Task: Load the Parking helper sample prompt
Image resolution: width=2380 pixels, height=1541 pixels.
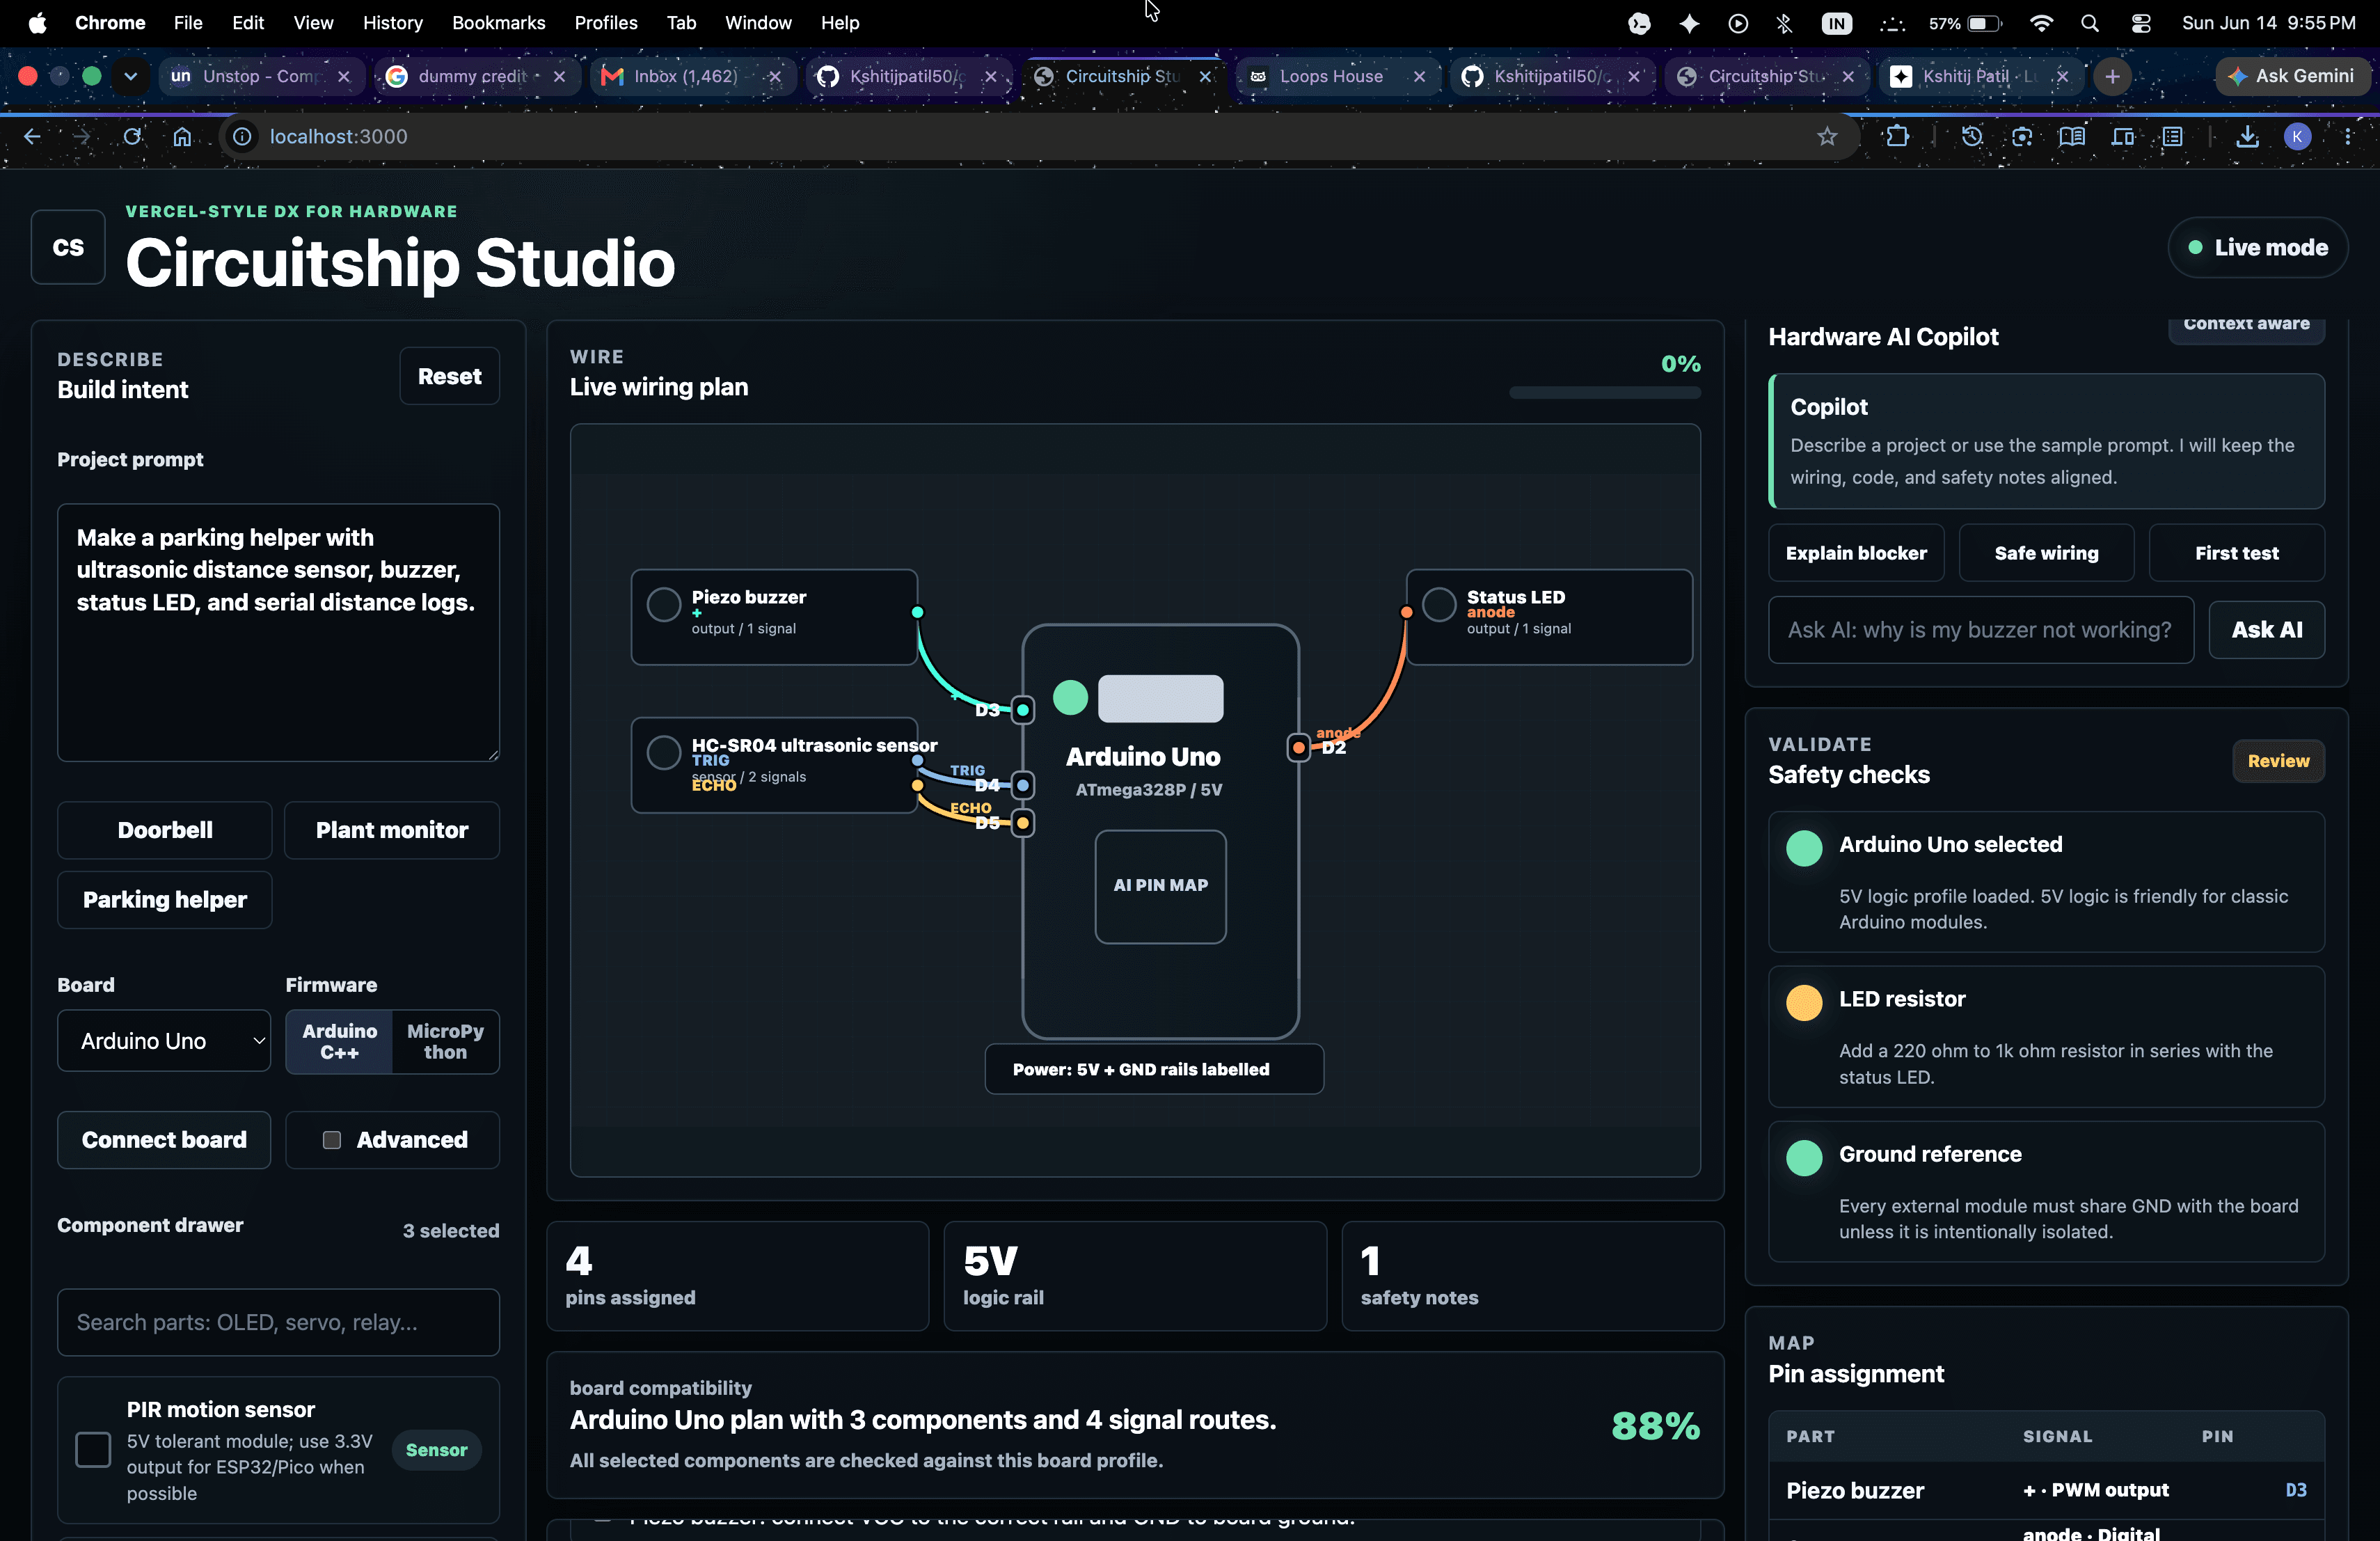Action: [165, 900]
